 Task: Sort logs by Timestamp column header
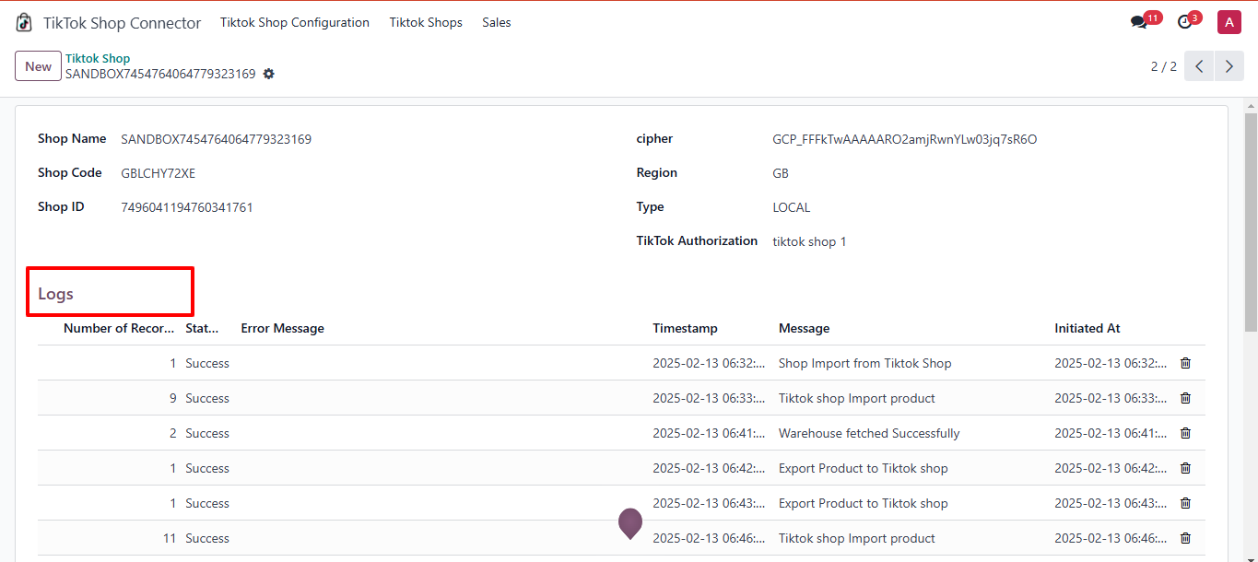[x=685, y=328]
